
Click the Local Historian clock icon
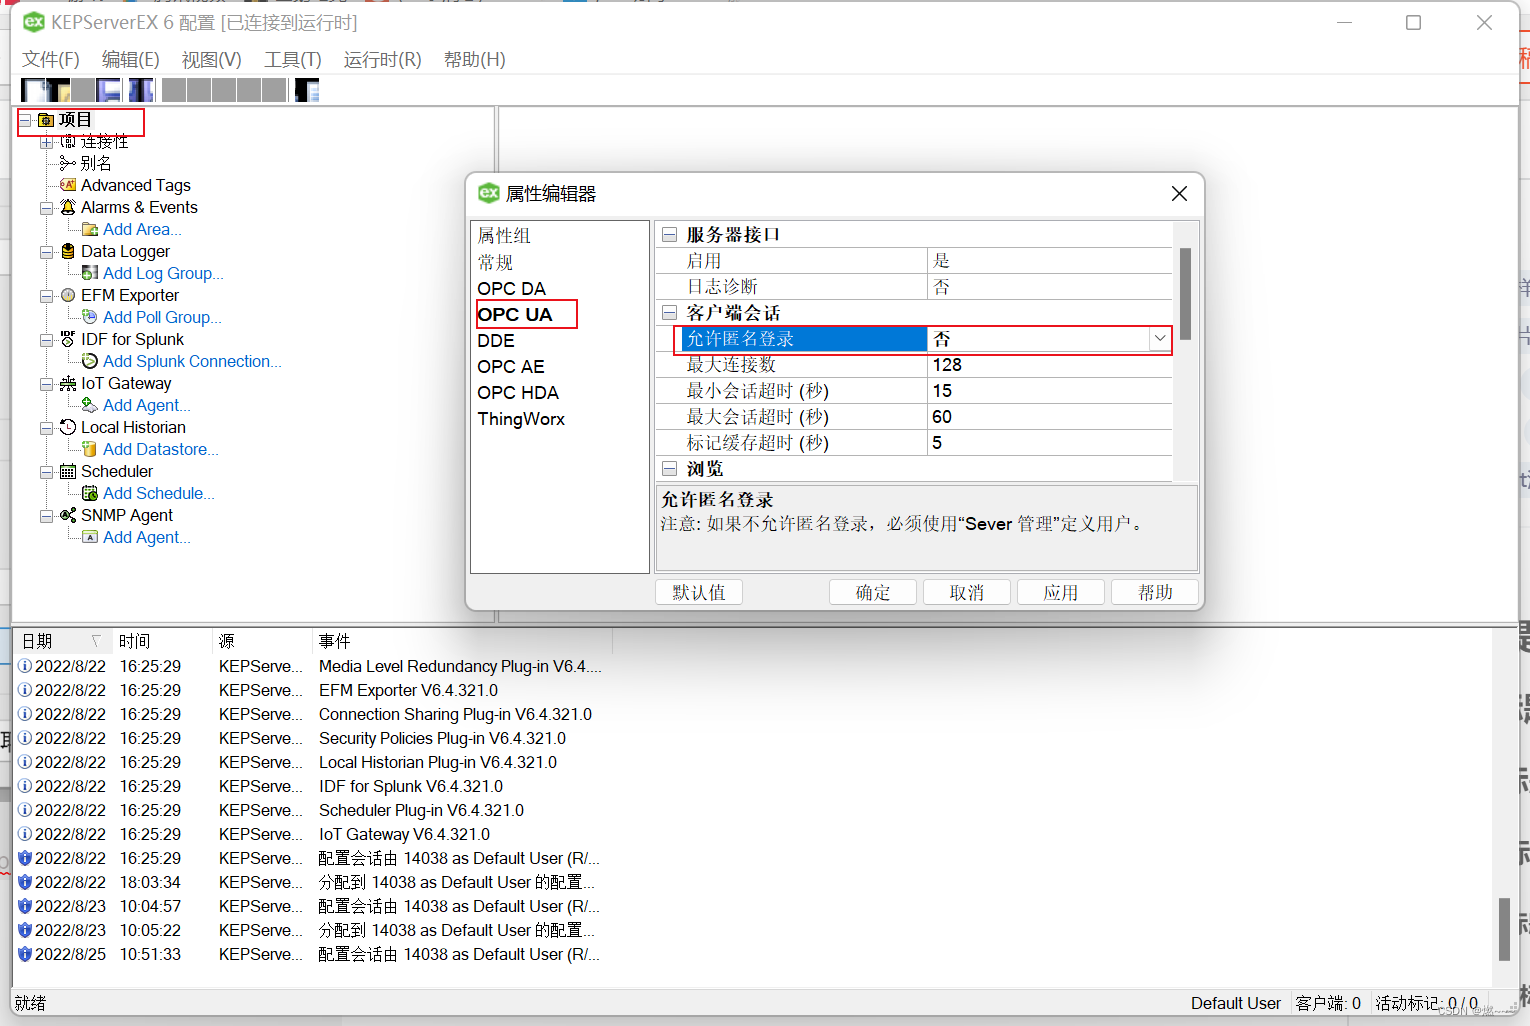[68, 427]
